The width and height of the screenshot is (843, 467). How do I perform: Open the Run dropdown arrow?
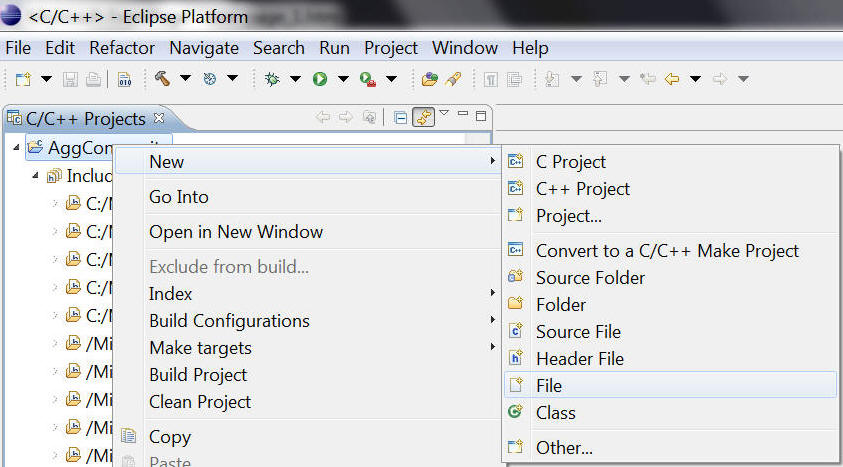[x=343, y=79]
